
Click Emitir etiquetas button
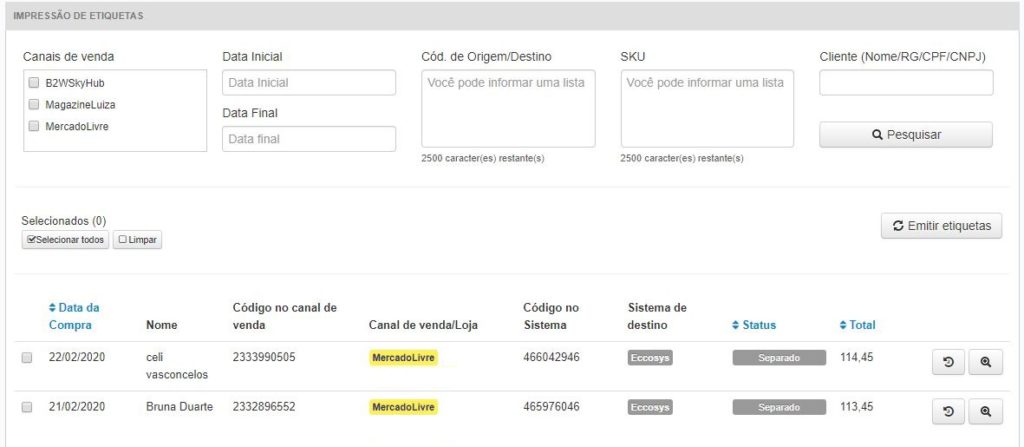[x=940, y=226]
